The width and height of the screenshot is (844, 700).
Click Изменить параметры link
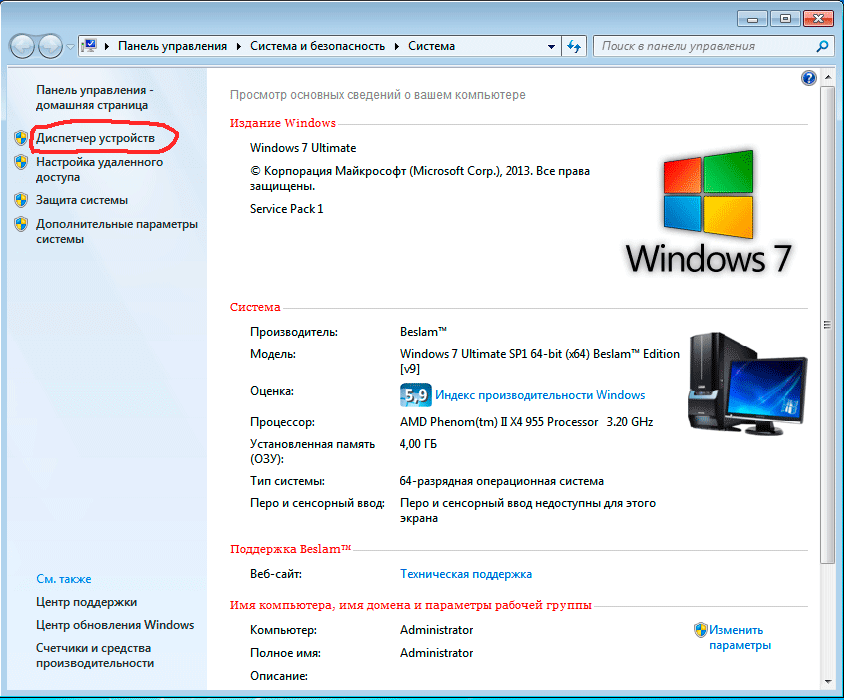point(740,638)
